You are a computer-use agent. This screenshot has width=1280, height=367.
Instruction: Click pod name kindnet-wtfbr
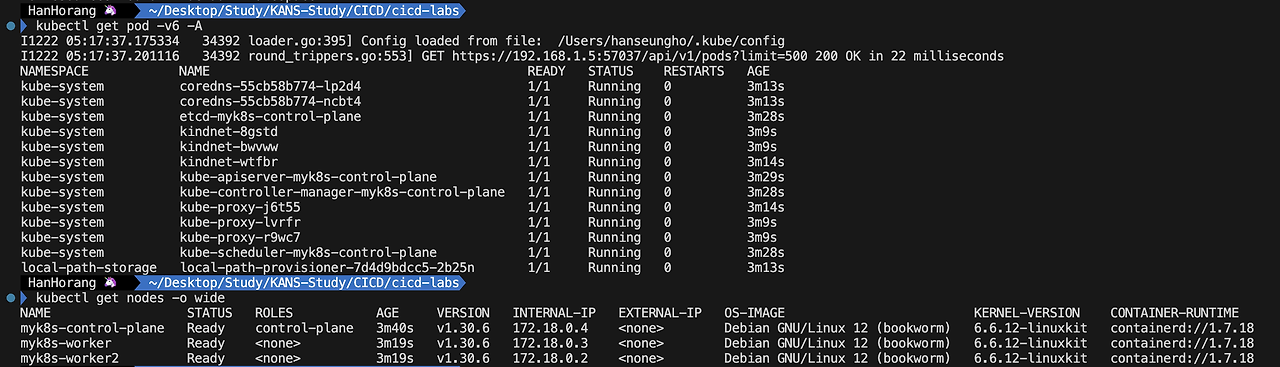(x=229, y=161)
